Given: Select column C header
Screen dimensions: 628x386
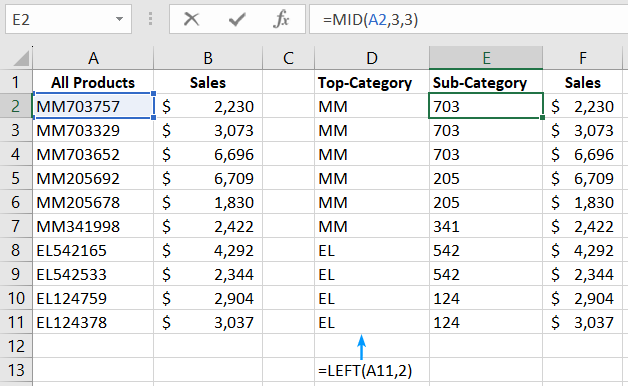Looking at the screenshot, I should coord(288,58).
